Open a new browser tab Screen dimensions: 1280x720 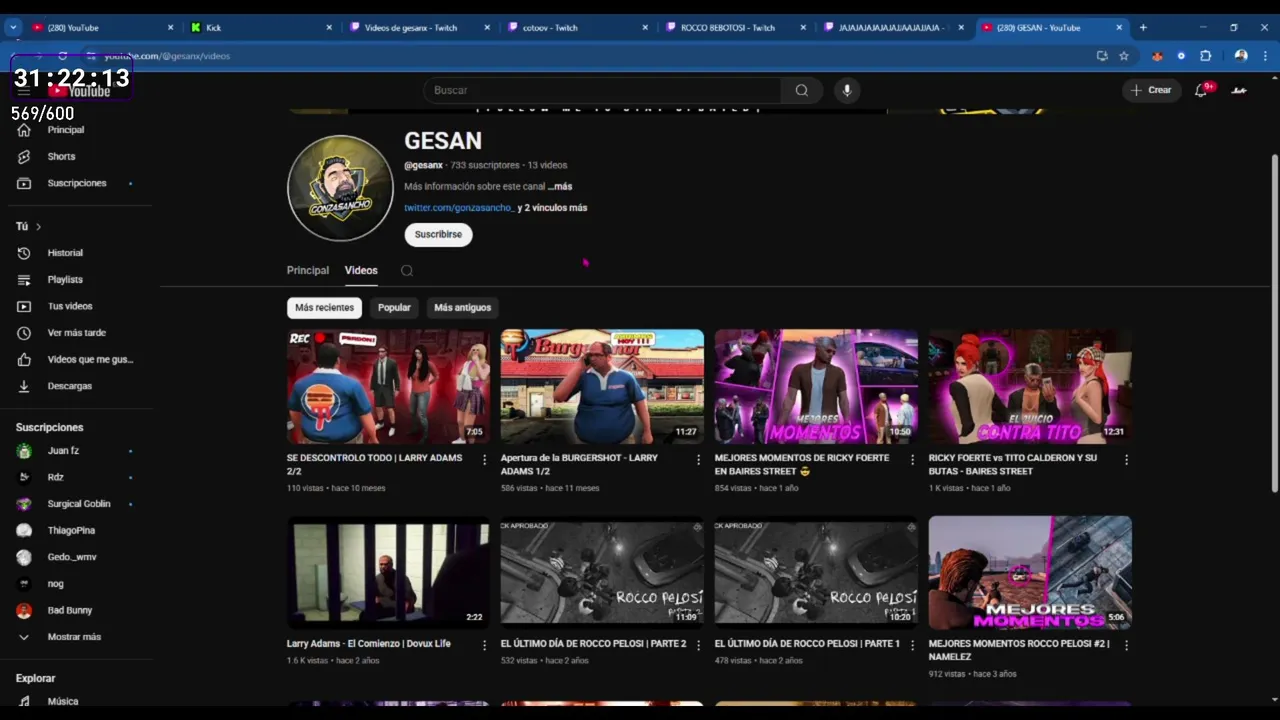[x=1143, y=28]
